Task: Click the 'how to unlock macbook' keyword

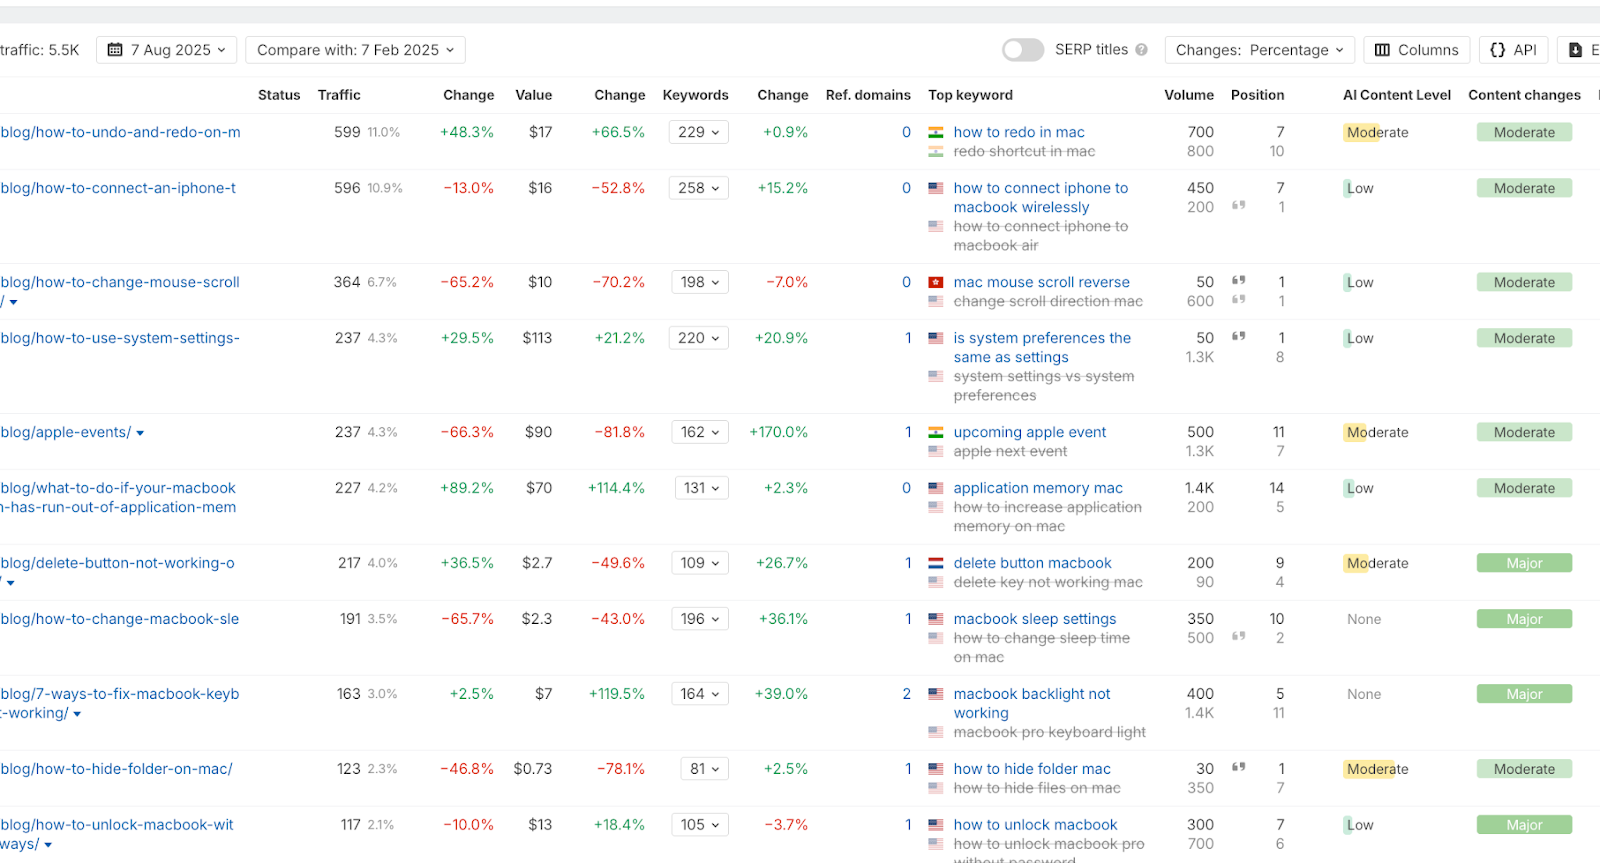Action: click(1035, 825)
